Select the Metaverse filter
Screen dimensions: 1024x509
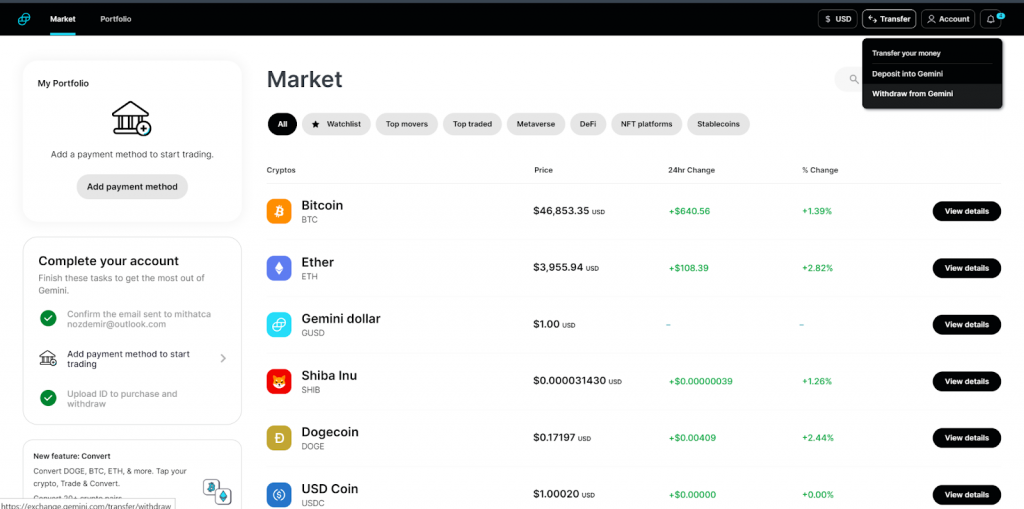tap(536, 123)
